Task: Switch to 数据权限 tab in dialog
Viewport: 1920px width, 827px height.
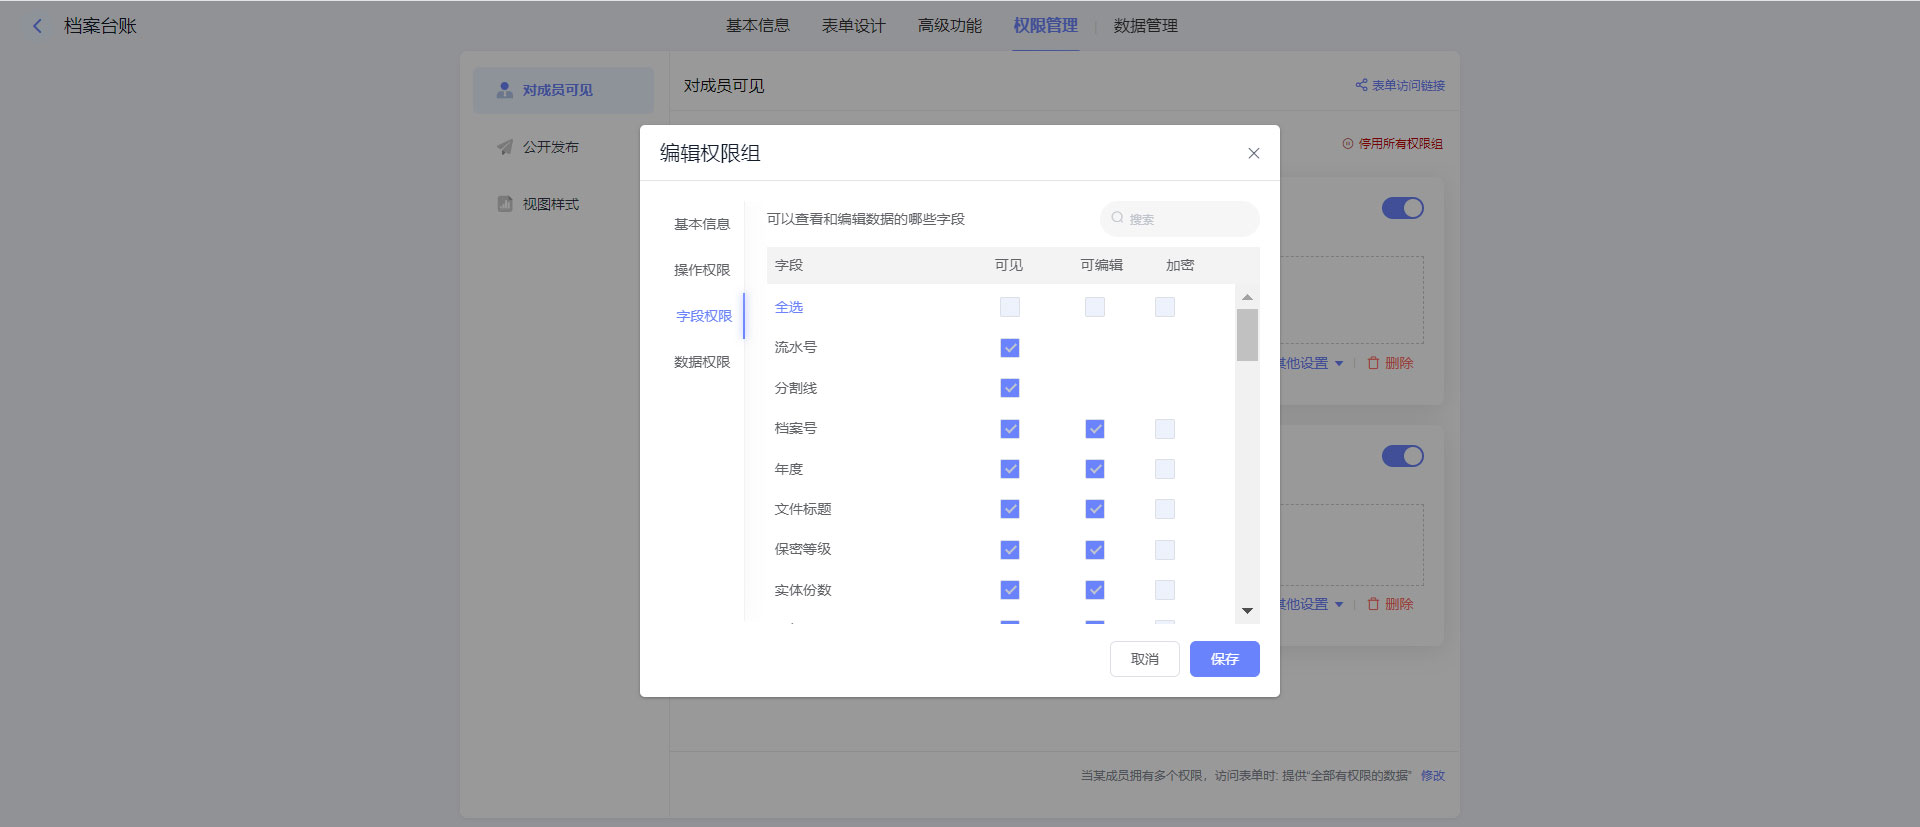Action: (702, 362)
